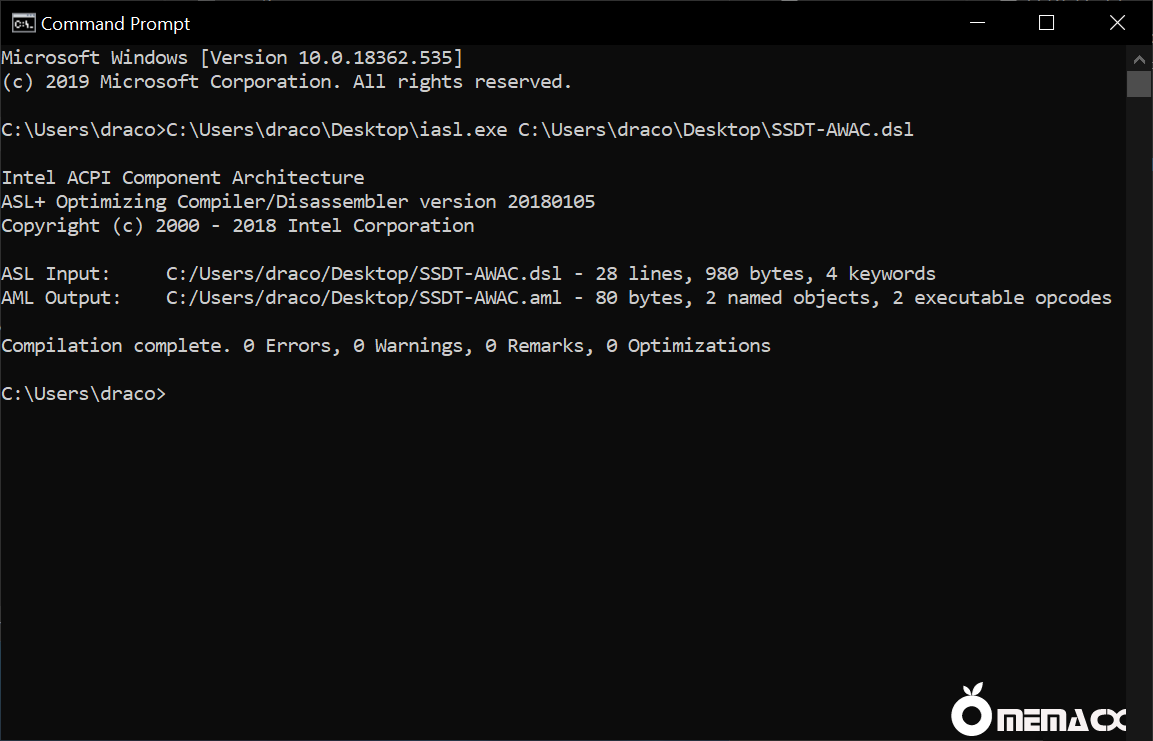Click the final C:\Users\draco> prompt line
The image size is (1153, 741).
(84, 394)
